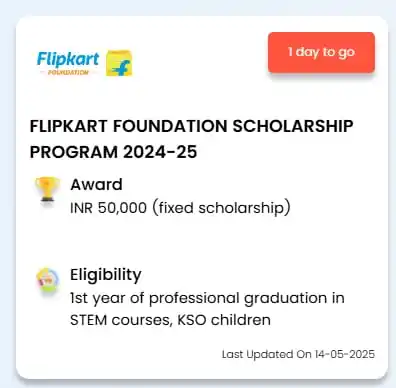Click the yellow Flipkart shopping bag icon
This screenshot has height=388, width=396.
tap(119, 63)
